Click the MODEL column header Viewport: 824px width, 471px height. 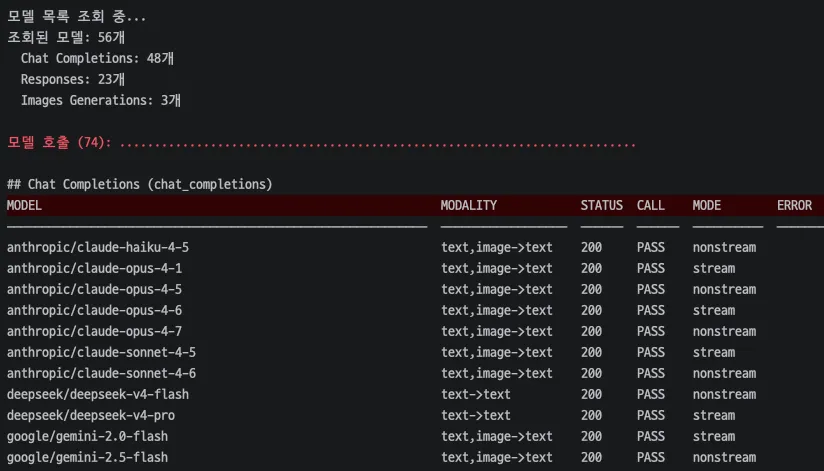[x=24, y=205]
